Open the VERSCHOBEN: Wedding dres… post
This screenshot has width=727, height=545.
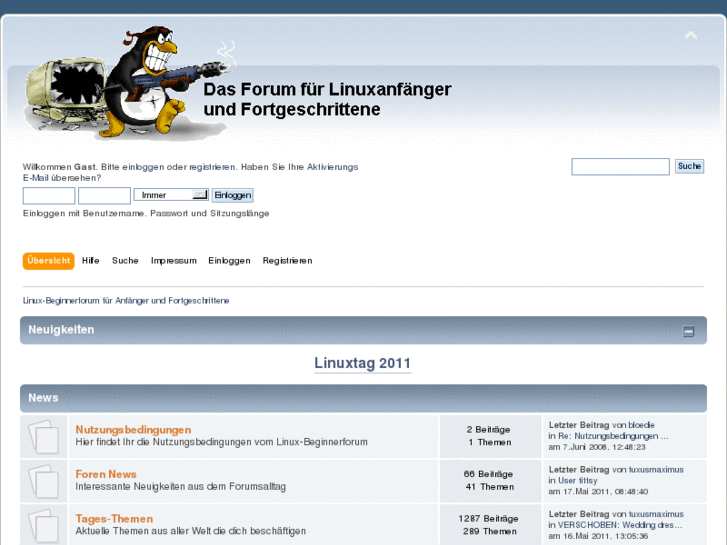[x=620, y=525]
